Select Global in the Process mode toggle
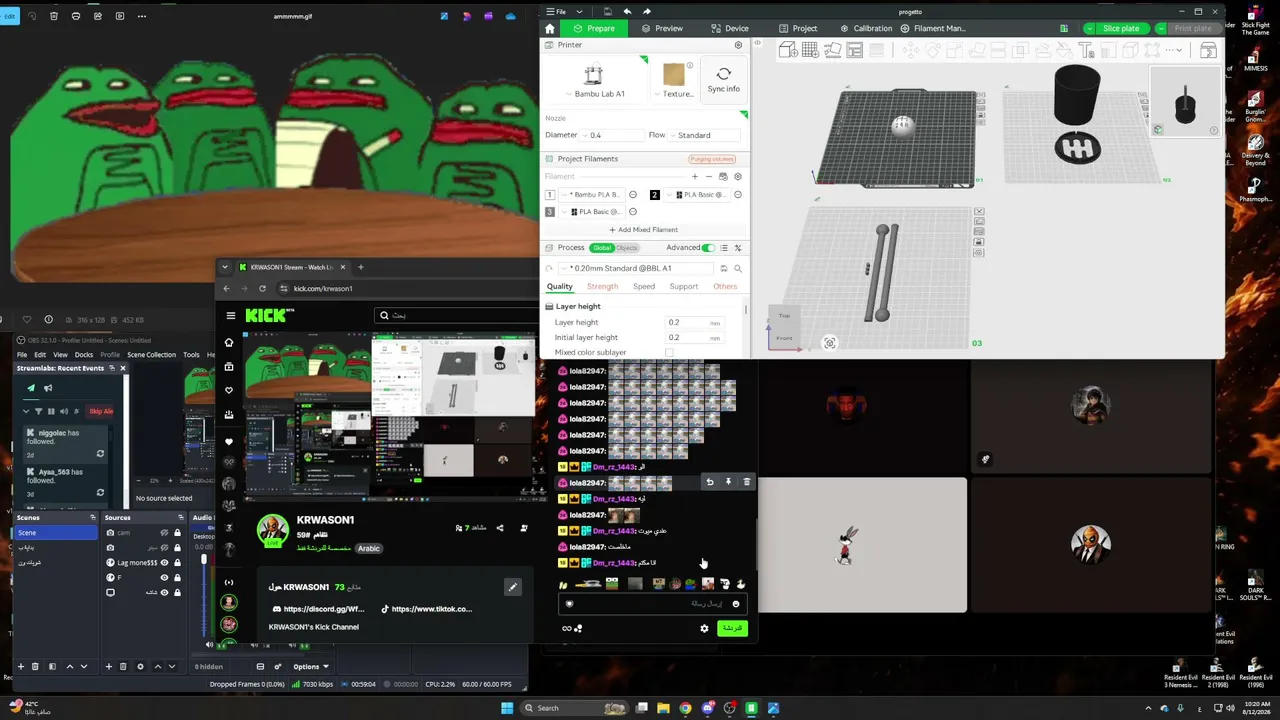The width and height of the screenshot is (1280, 720). click(602, 248)
